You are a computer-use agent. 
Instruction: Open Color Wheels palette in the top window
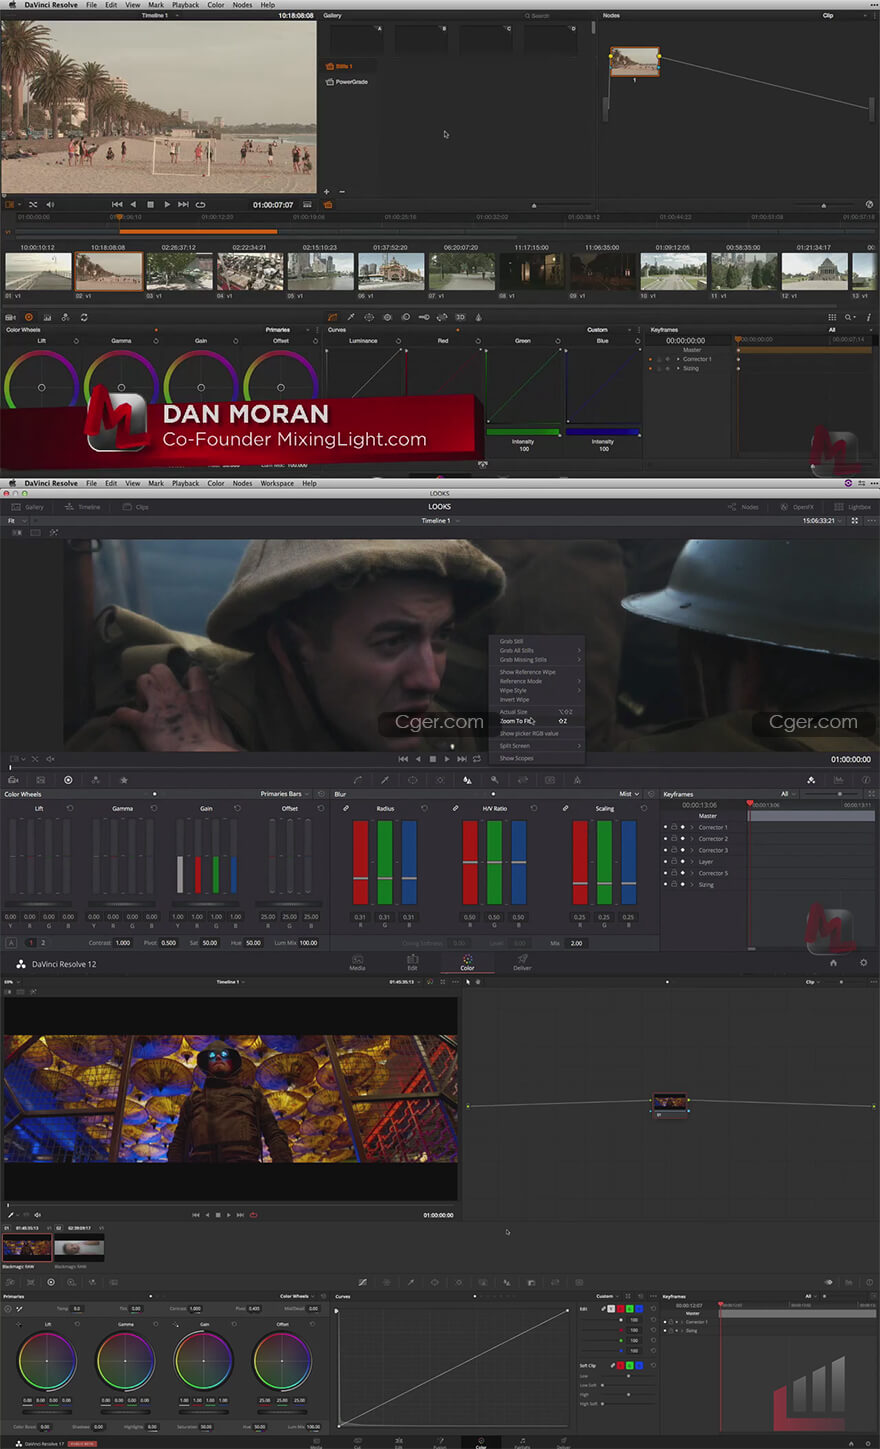click(x=28, y=317)
